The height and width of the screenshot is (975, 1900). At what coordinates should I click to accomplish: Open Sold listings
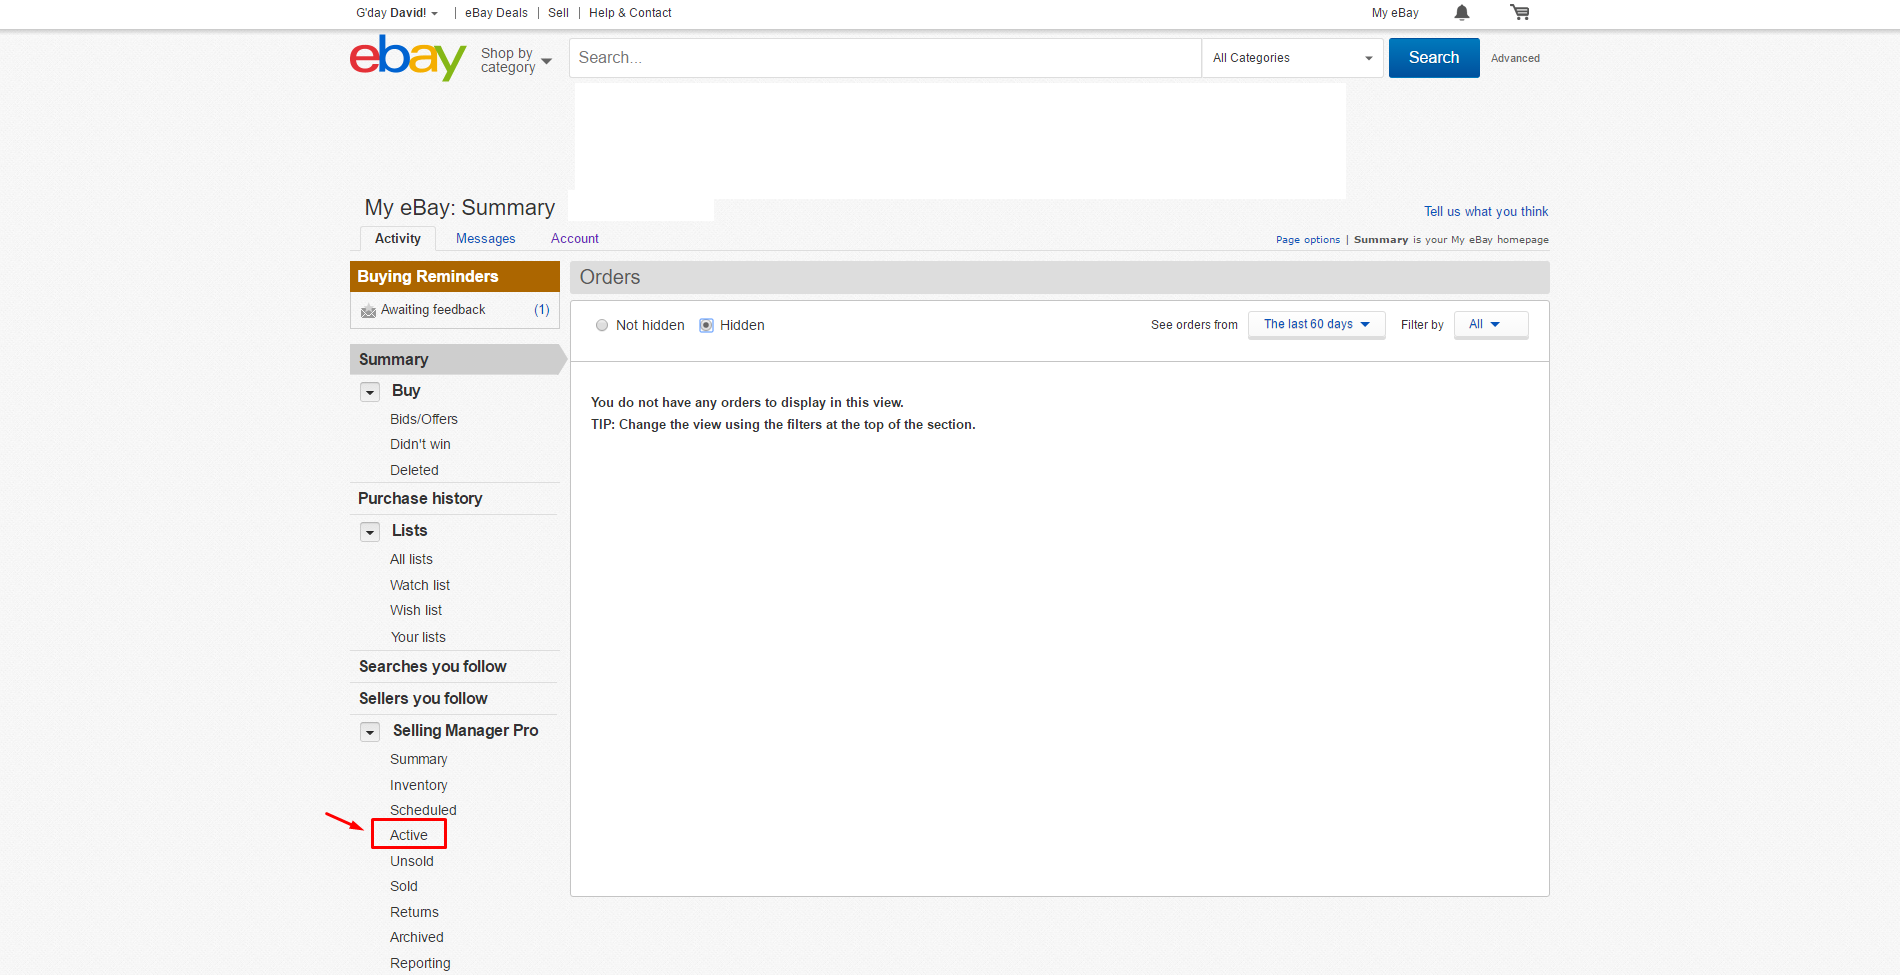coord(404,886)
